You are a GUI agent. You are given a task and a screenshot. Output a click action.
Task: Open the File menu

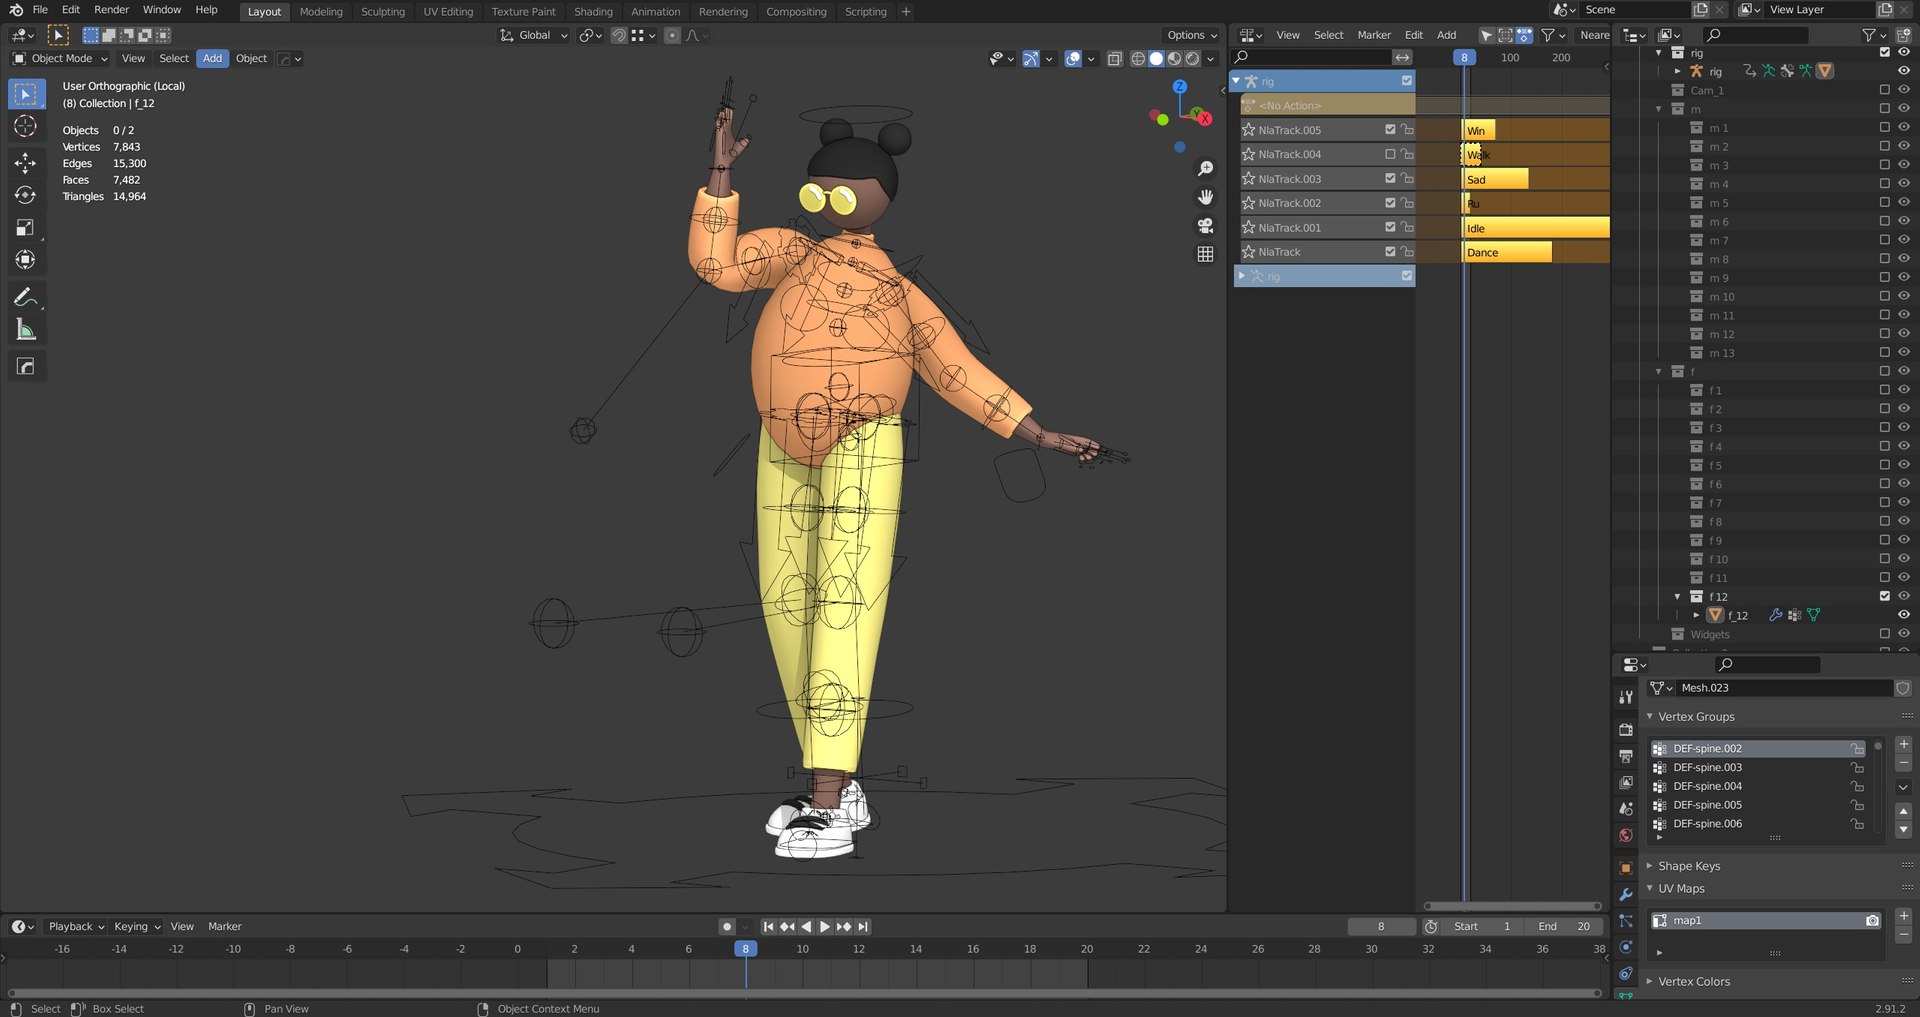[40, 10]
